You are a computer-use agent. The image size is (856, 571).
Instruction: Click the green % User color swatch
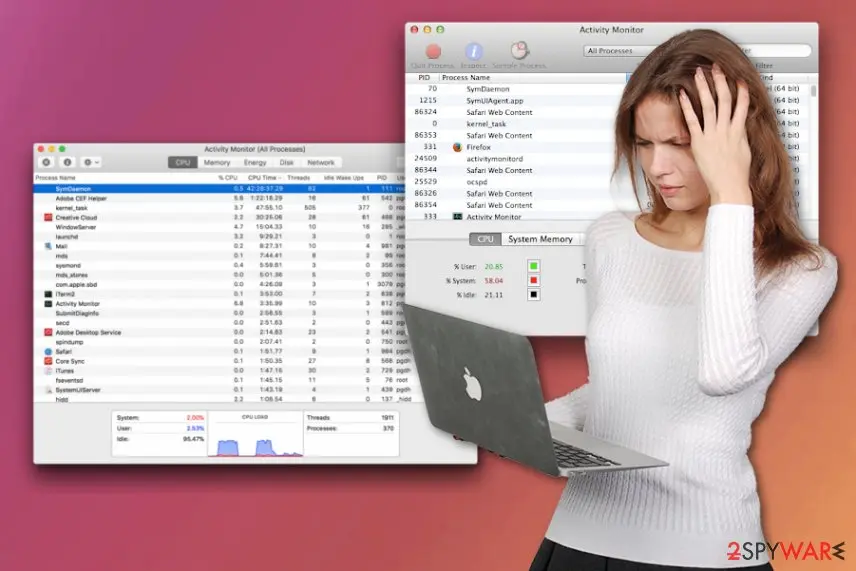[533, 266]
